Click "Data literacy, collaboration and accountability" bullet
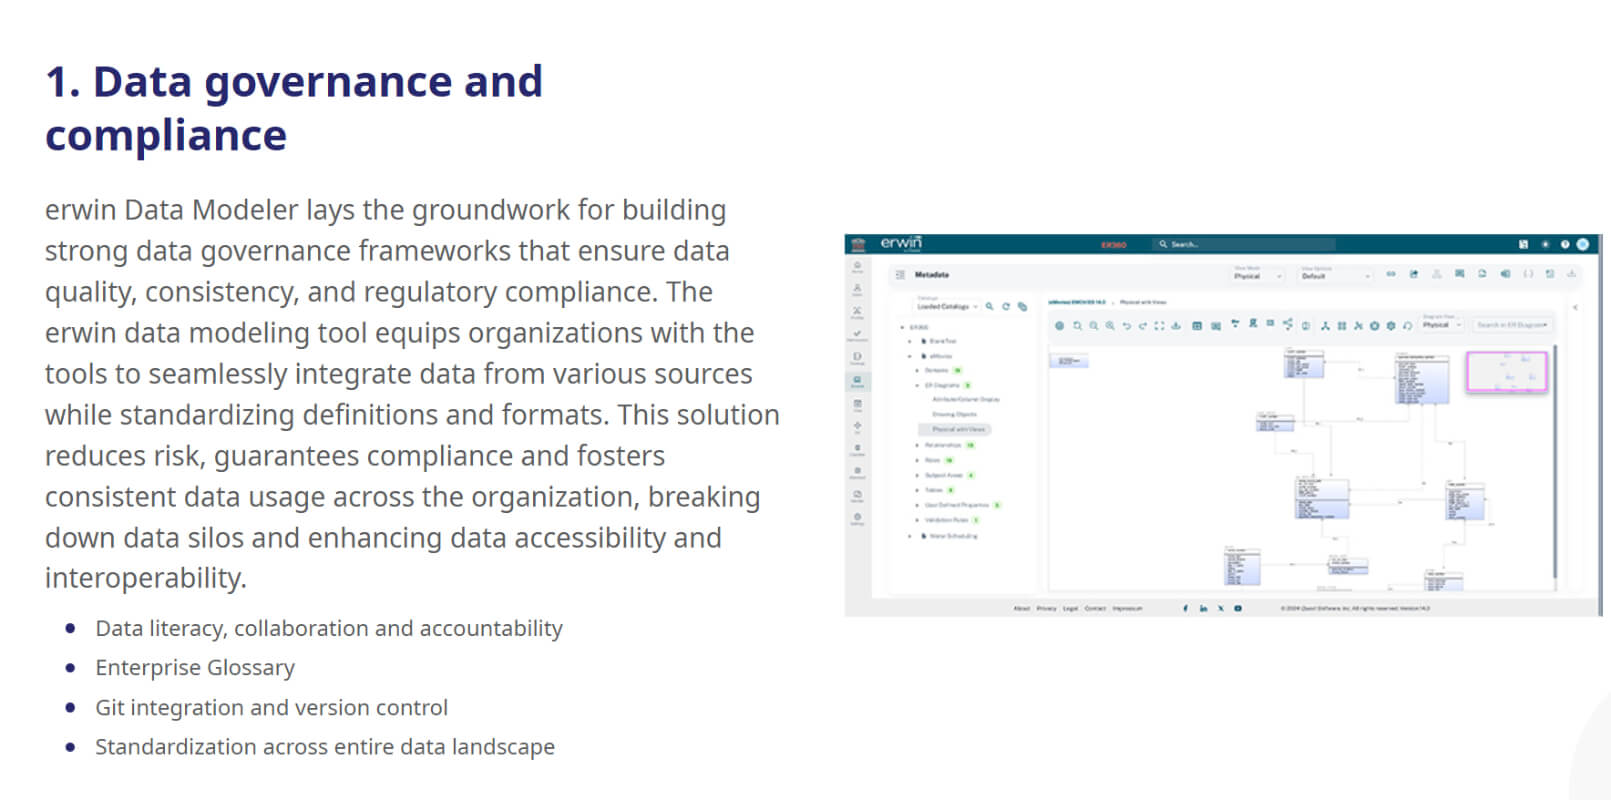The width and height of the screenshot is (1611, 800). pyautogui.click(x=329, y=628)
